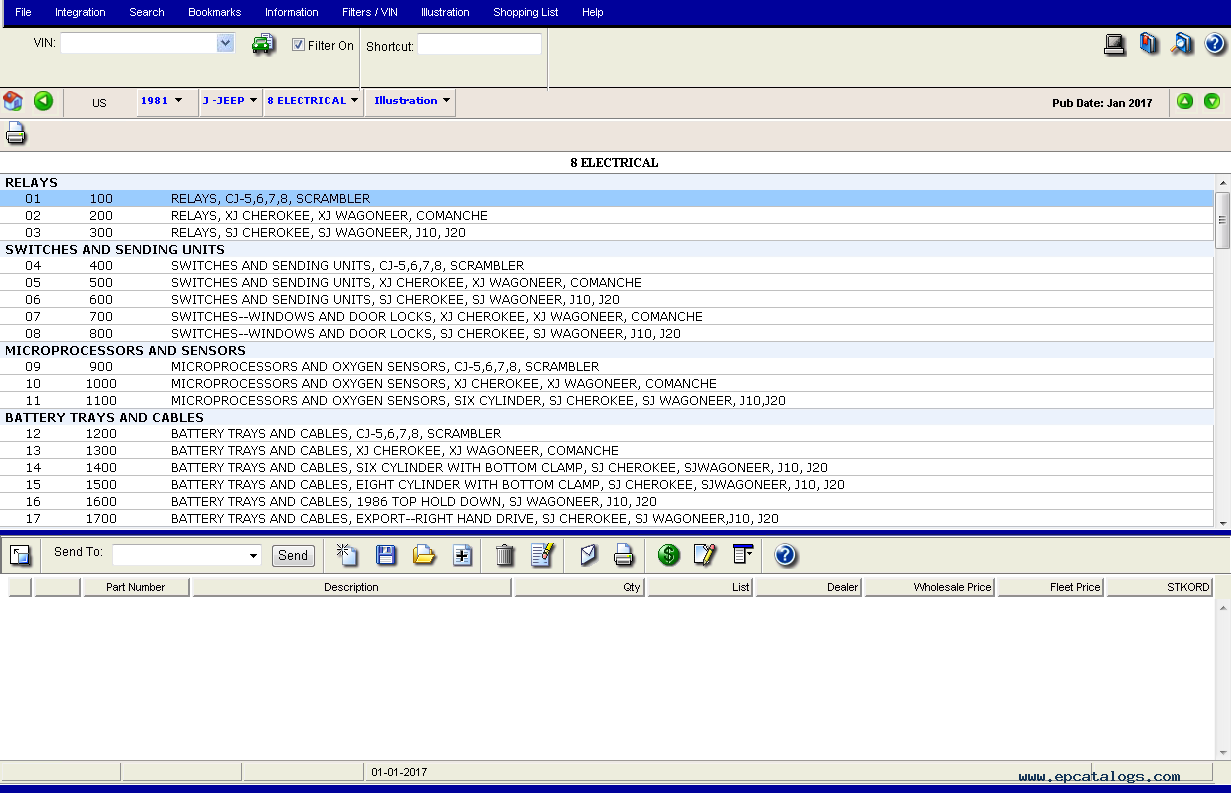Image resolution: width=1231 pixels, height=793 pixels.
Task: Uncheck the Filter On checkbox
Action: [x=298, y=45]
